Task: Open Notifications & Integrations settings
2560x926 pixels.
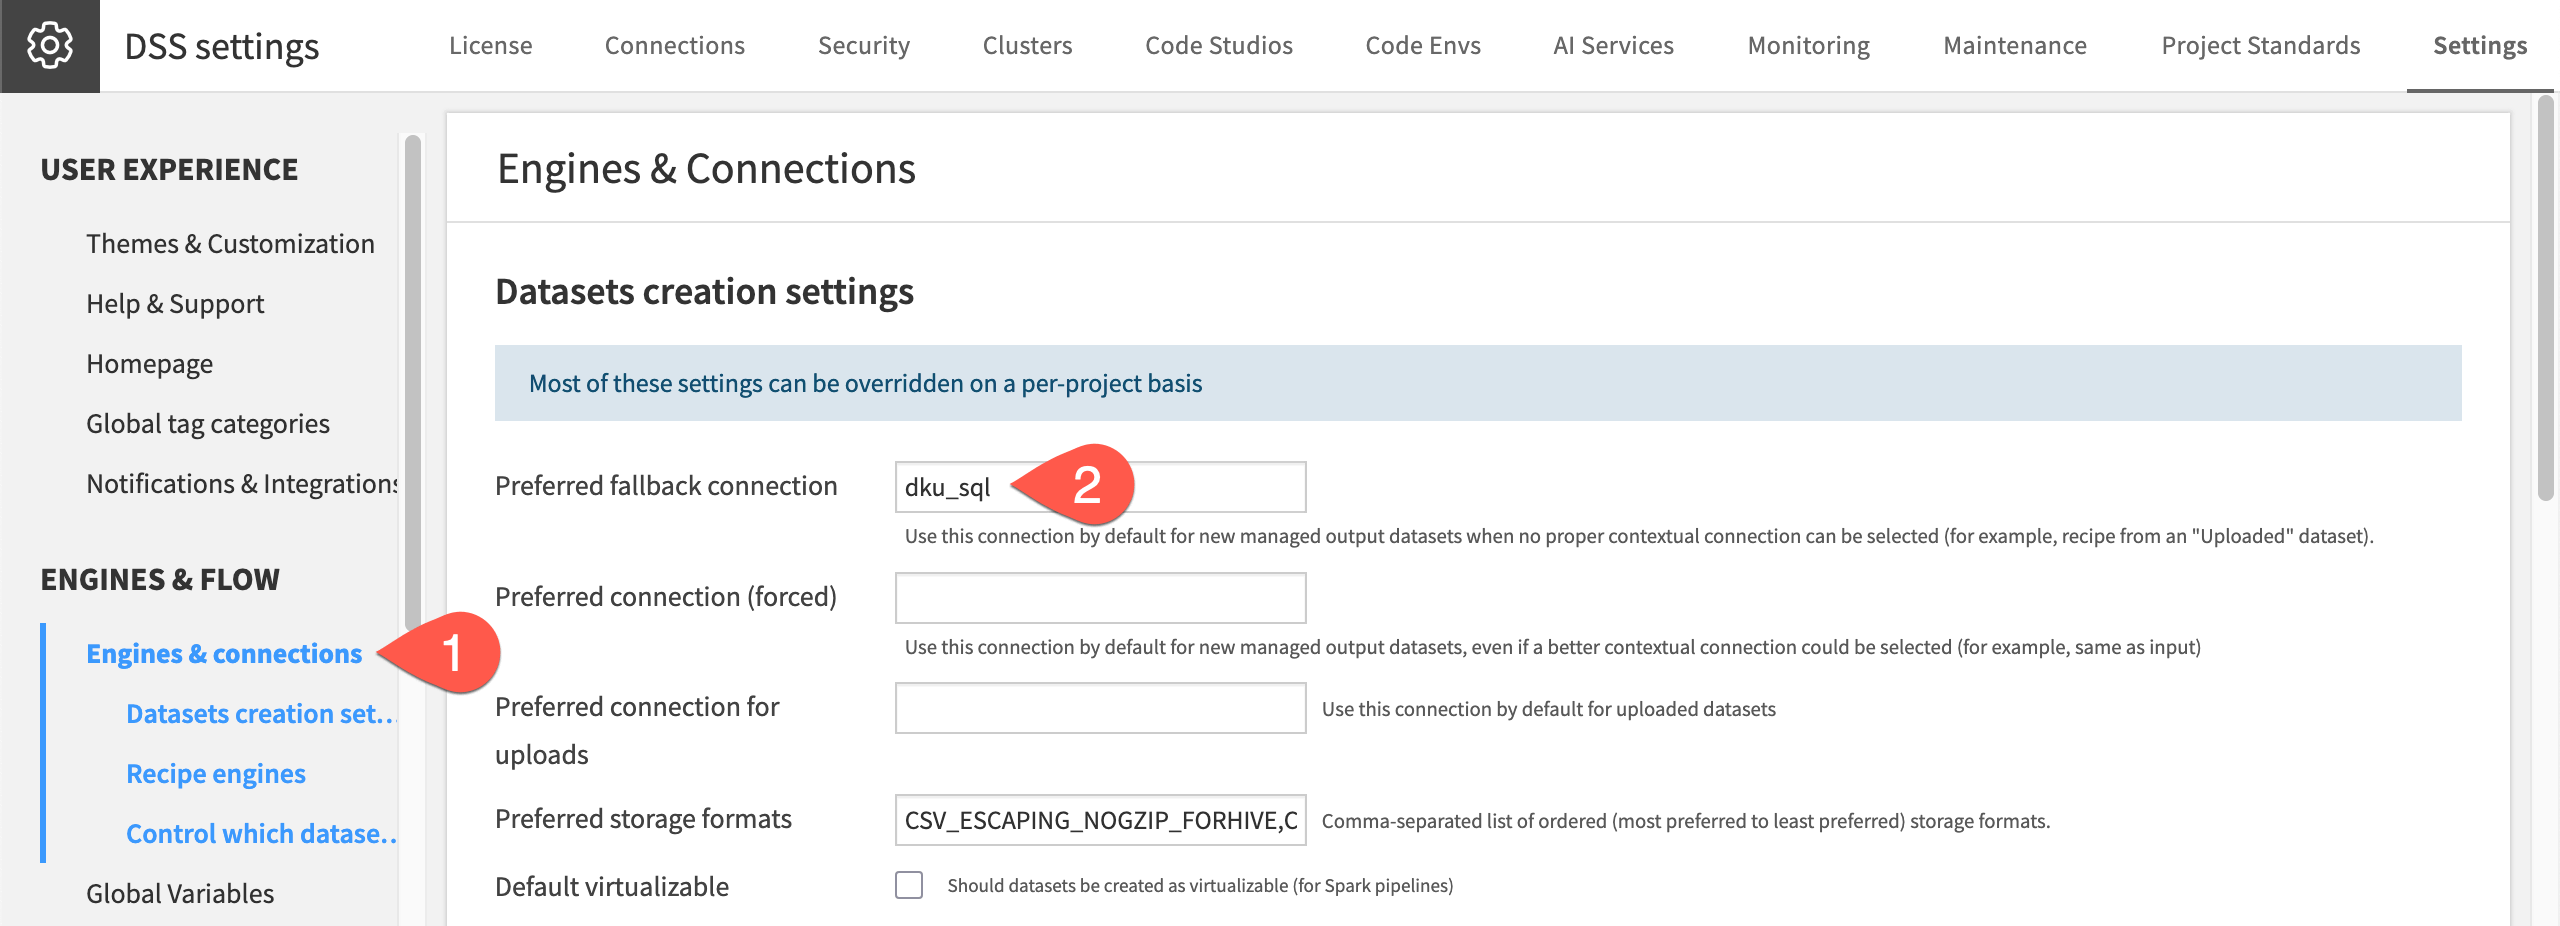Action: [x=242, y=484]
